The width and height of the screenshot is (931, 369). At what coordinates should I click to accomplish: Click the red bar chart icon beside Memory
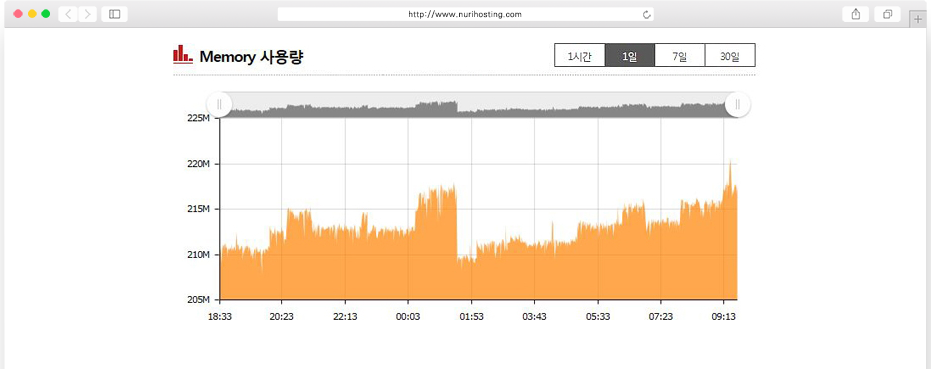tap(182, 55)
